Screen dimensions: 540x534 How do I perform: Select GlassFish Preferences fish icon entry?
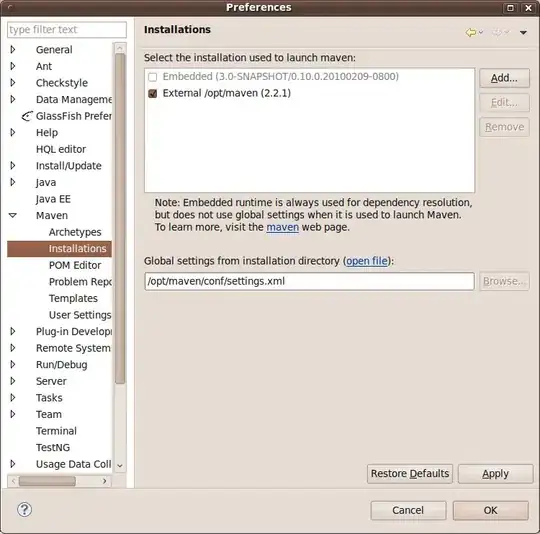pos(27,116)
